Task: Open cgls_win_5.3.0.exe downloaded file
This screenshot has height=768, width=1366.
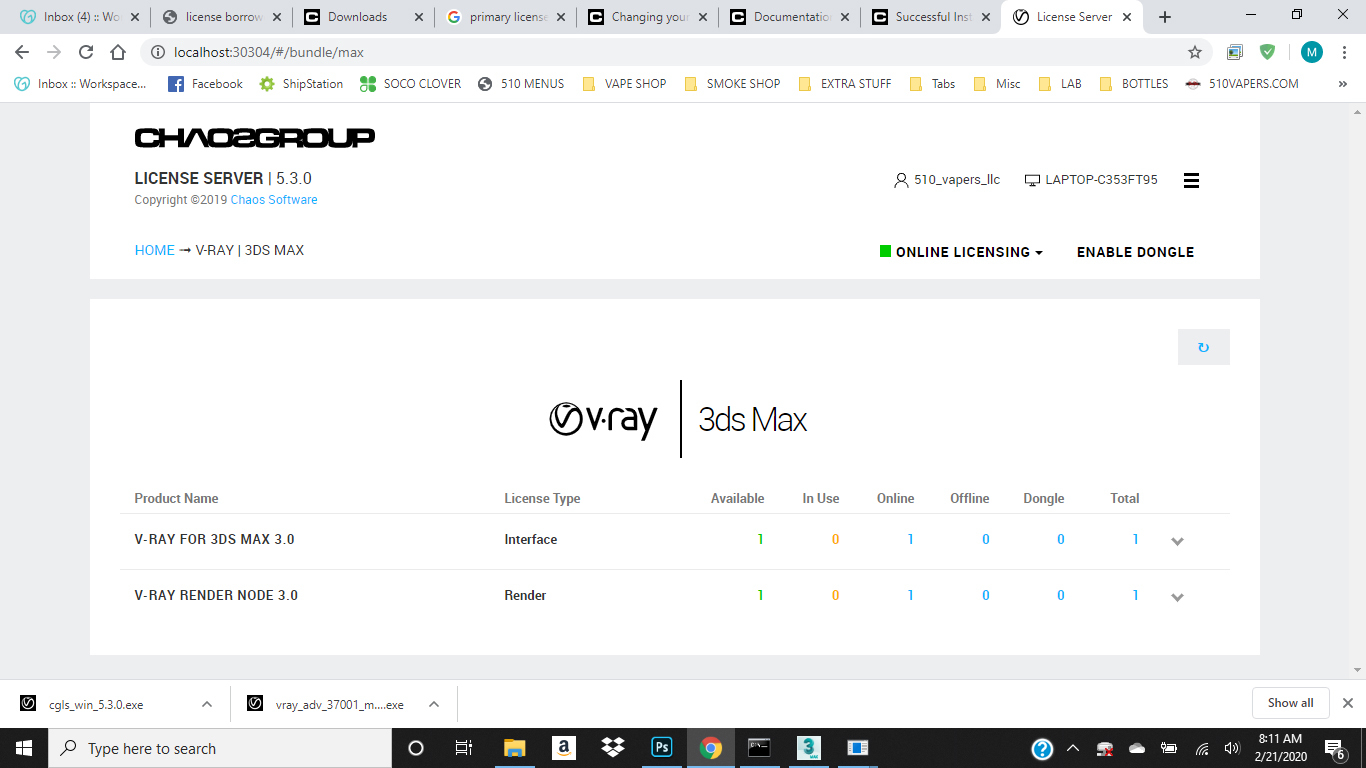Action: pos(96,705)
